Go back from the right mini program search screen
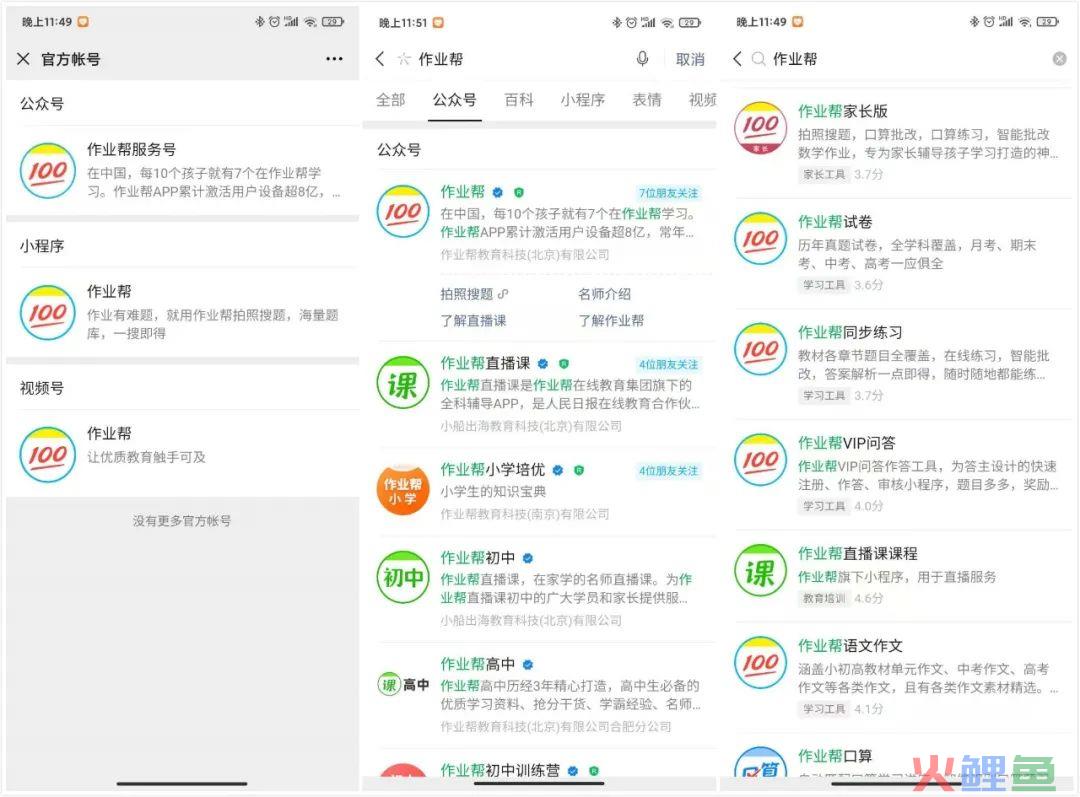The height and width of the screenshot is (797, 1080). pos(737,59)
